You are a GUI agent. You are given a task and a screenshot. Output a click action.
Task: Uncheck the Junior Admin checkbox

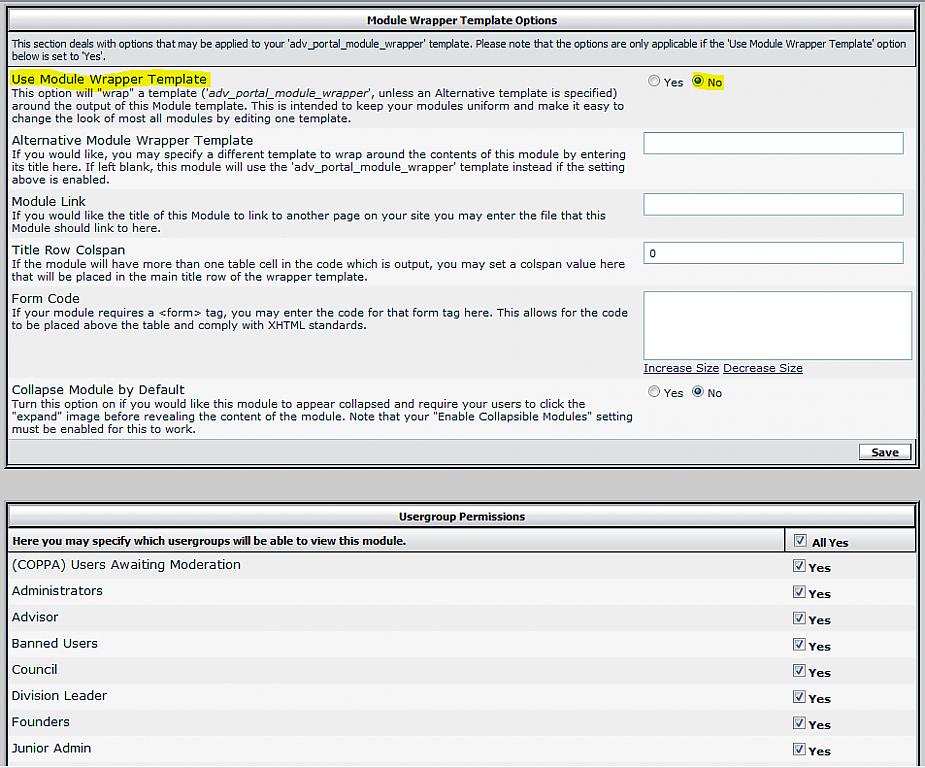pyautogui.click(x=799, y=749)
